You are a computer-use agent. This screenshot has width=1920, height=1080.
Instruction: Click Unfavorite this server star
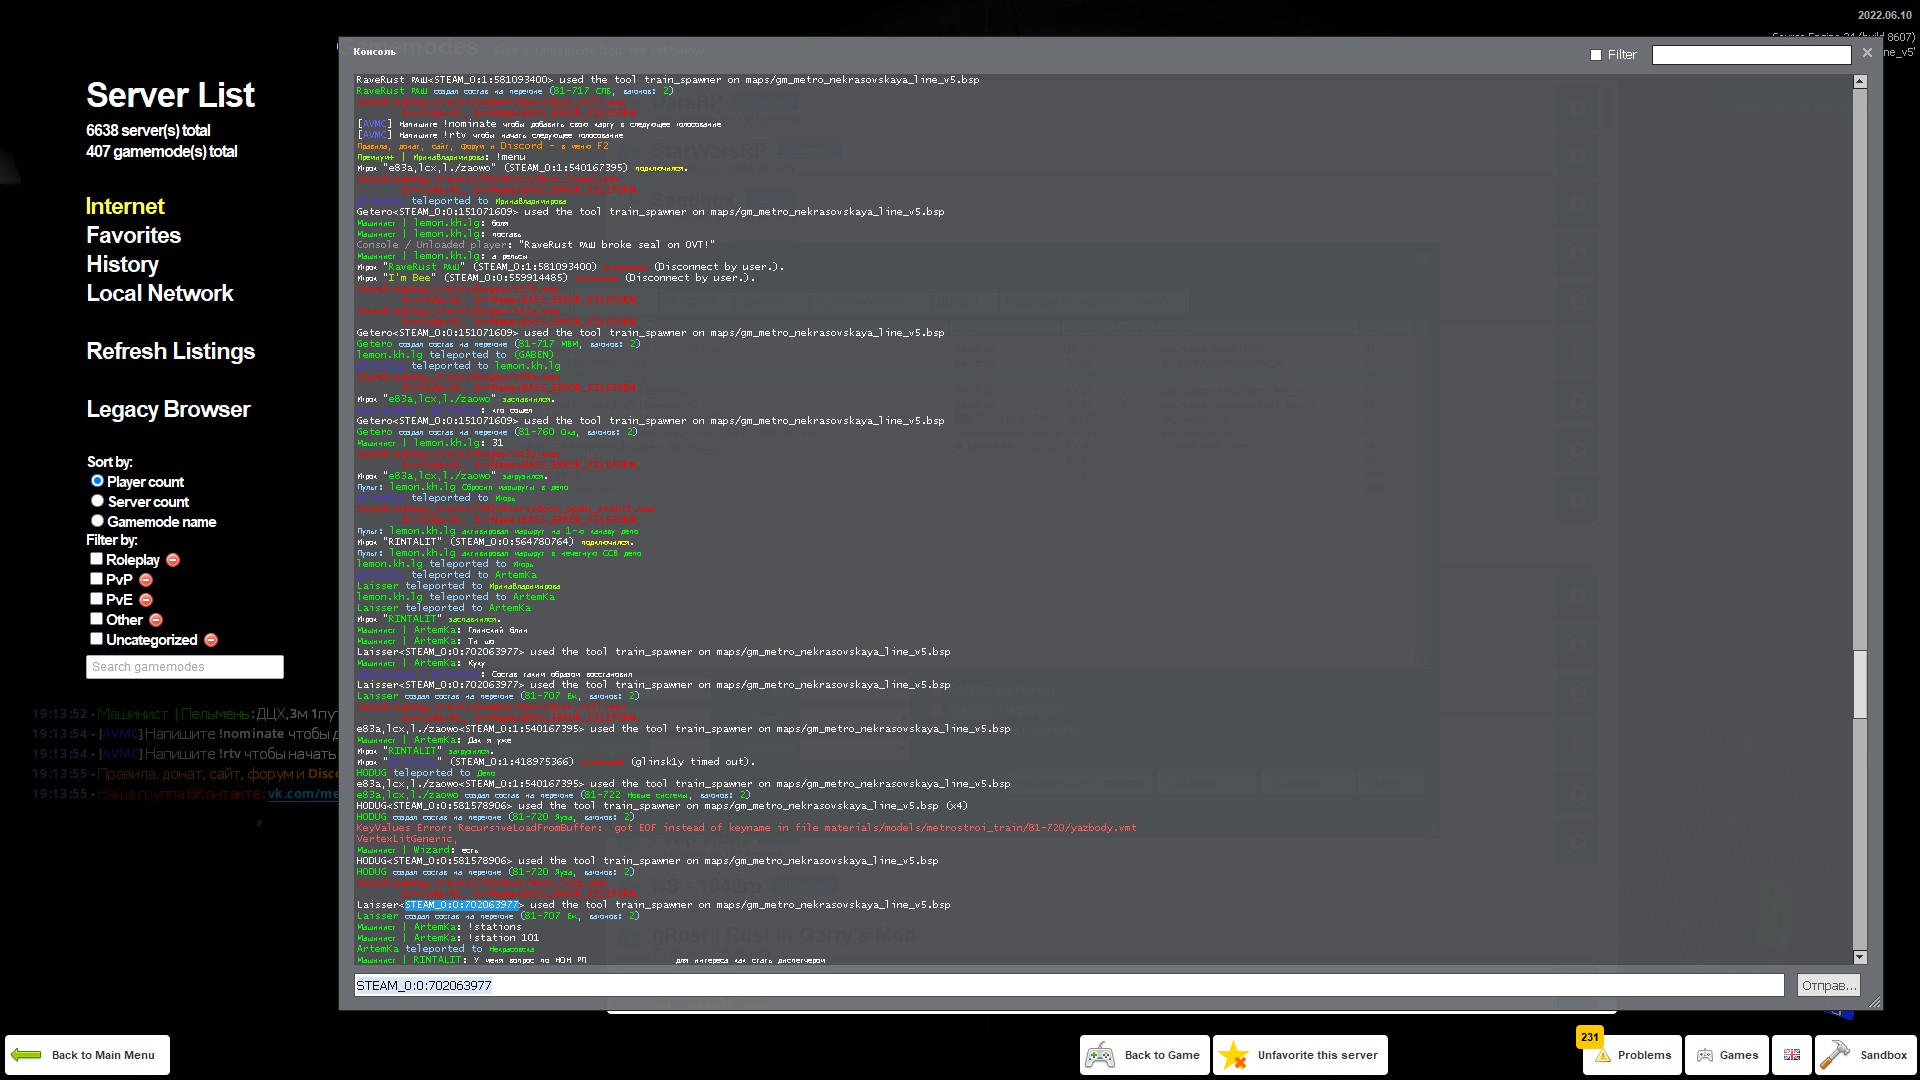1301,1055
